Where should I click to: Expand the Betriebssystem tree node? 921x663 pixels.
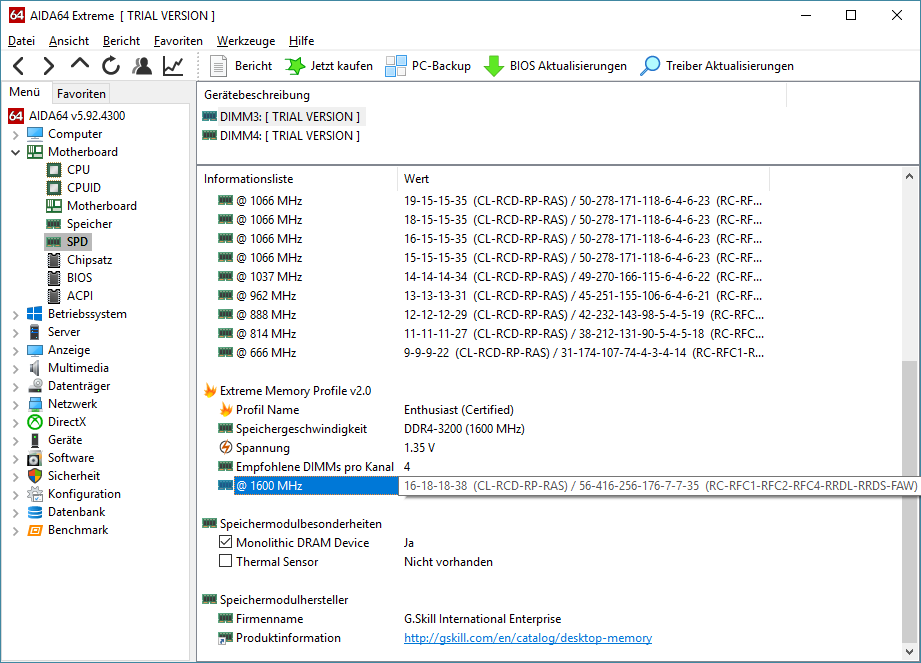coord(16,315)
